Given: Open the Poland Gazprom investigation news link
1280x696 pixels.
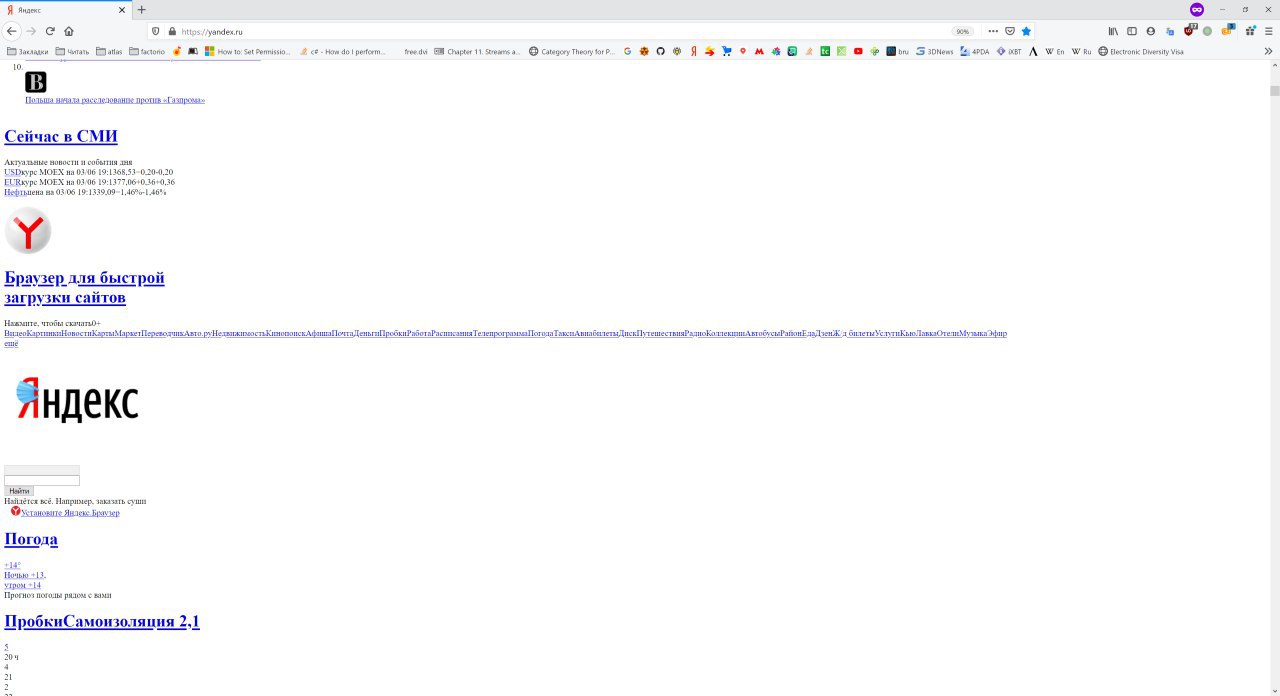Looking at the screenshot, I should tap(115, 100).
